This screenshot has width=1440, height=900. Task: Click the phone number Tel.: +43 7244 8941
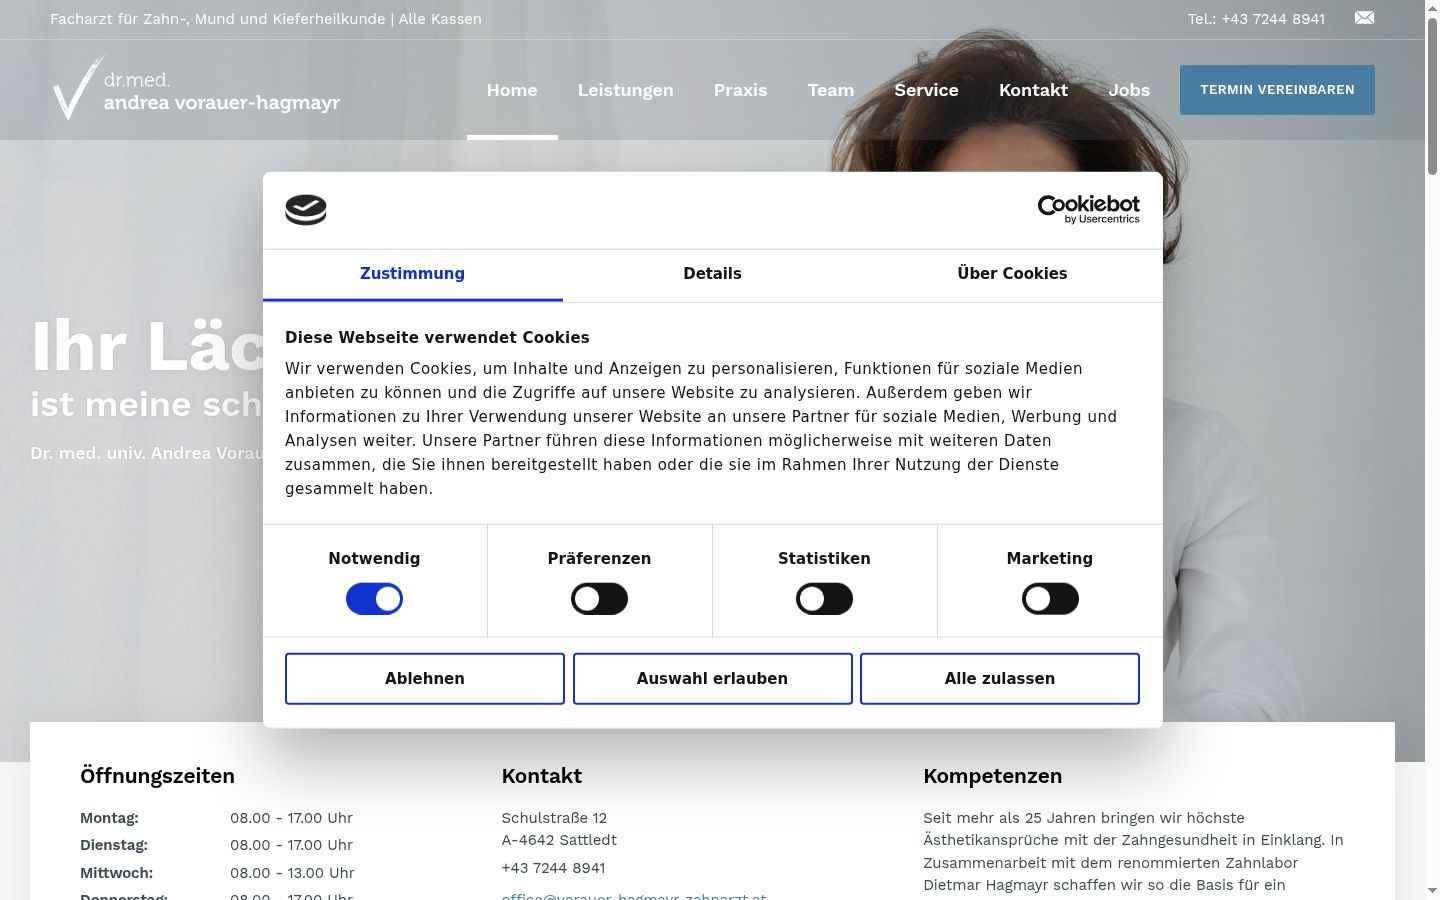[1256, 19]
